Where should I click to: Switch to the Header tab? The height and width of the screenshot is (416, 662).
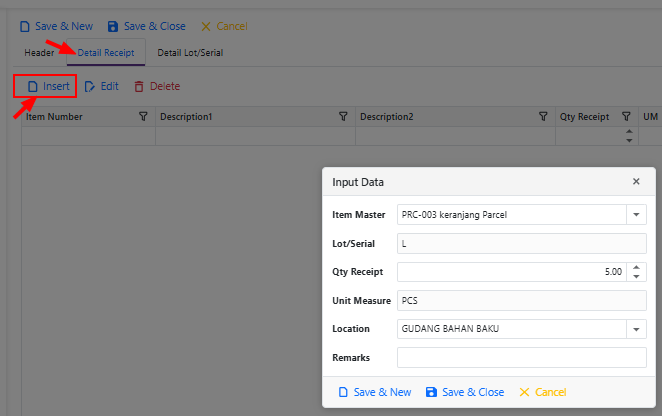[x=39, y=53]
